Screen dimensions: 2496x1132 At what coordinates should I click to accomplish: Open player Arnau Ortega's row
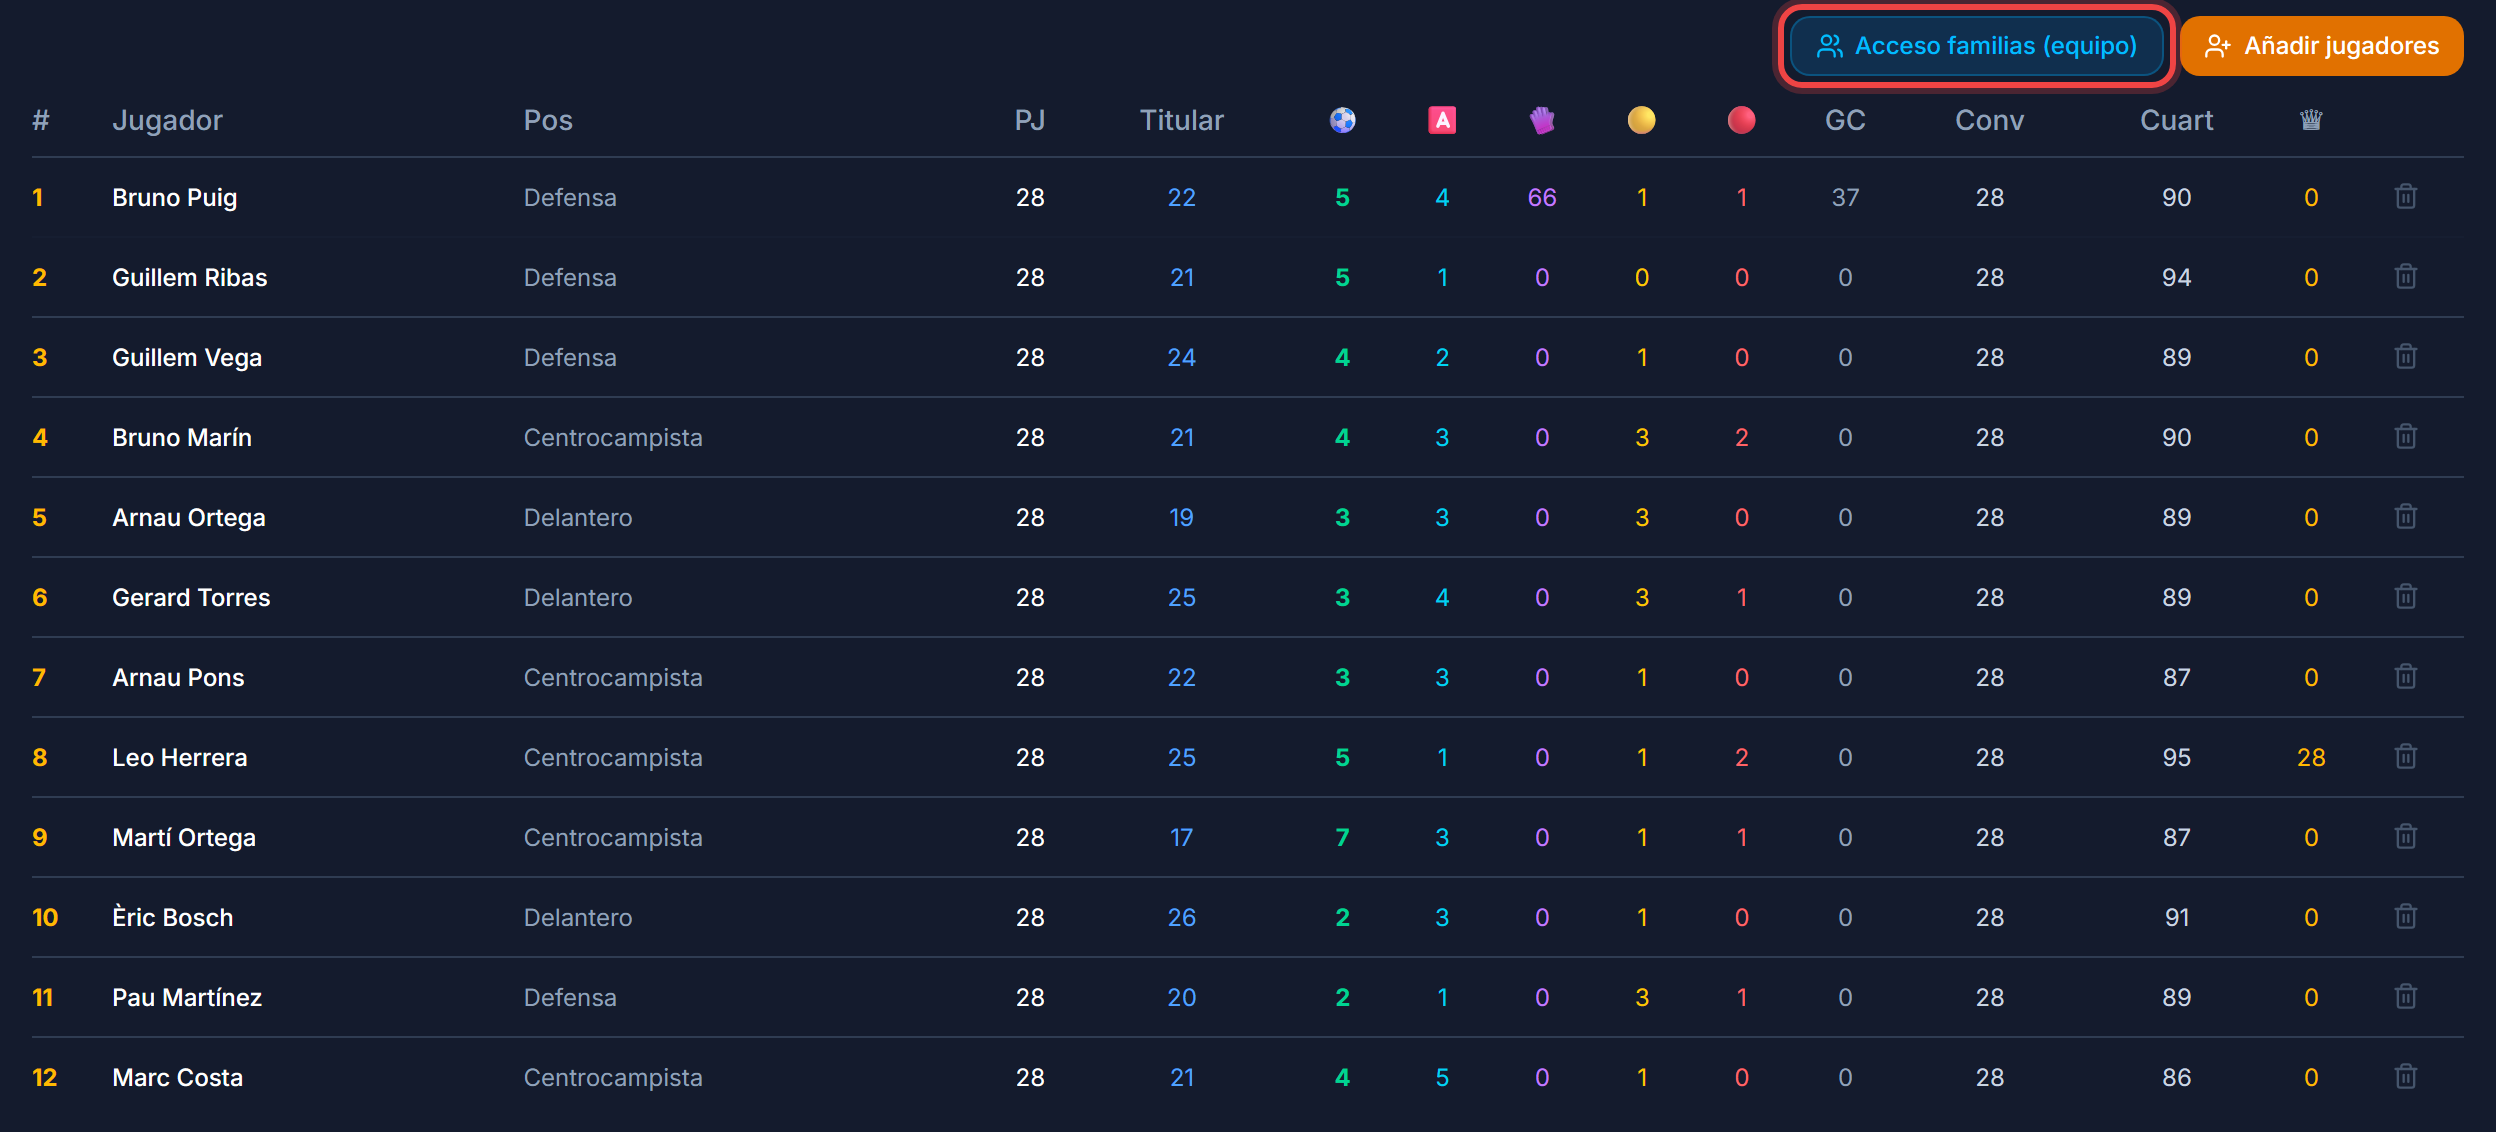[1247, 517]
